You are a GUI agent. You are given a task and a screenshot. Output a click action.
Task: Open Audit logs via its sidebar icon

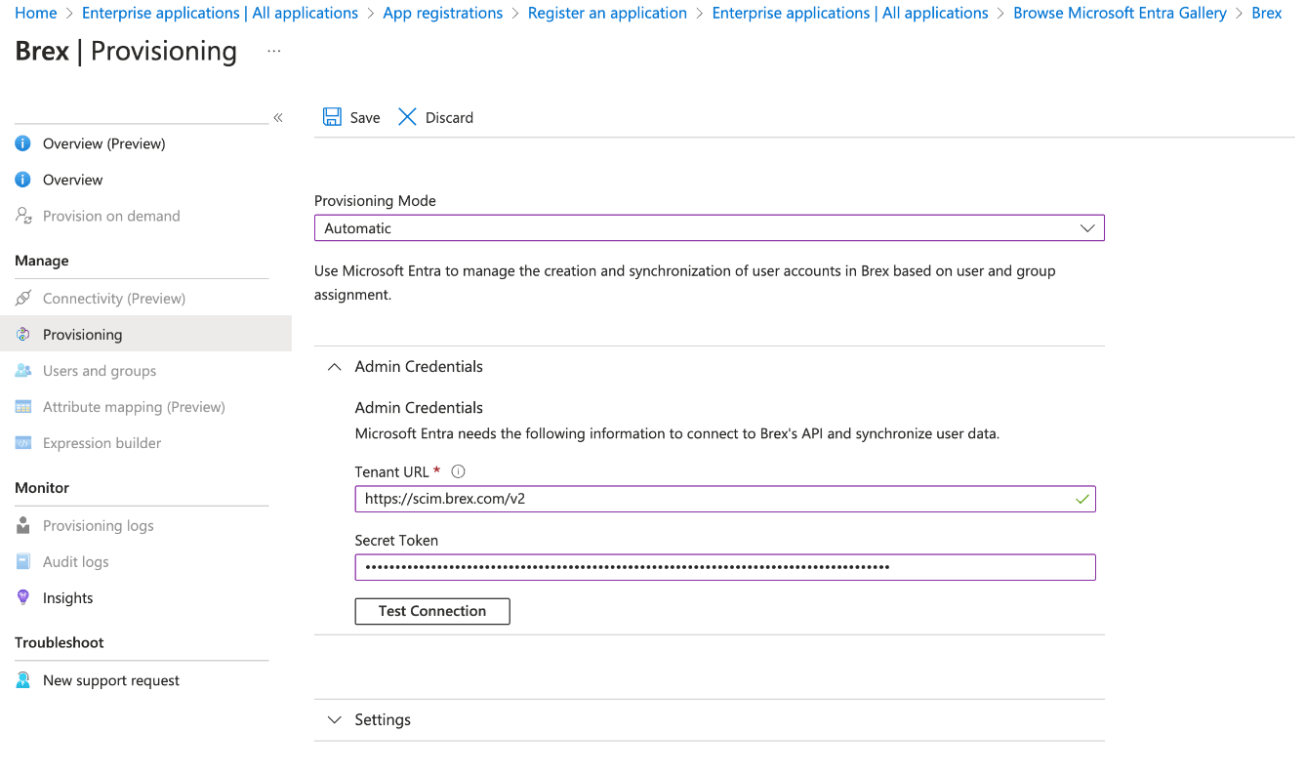click(25, 561)
